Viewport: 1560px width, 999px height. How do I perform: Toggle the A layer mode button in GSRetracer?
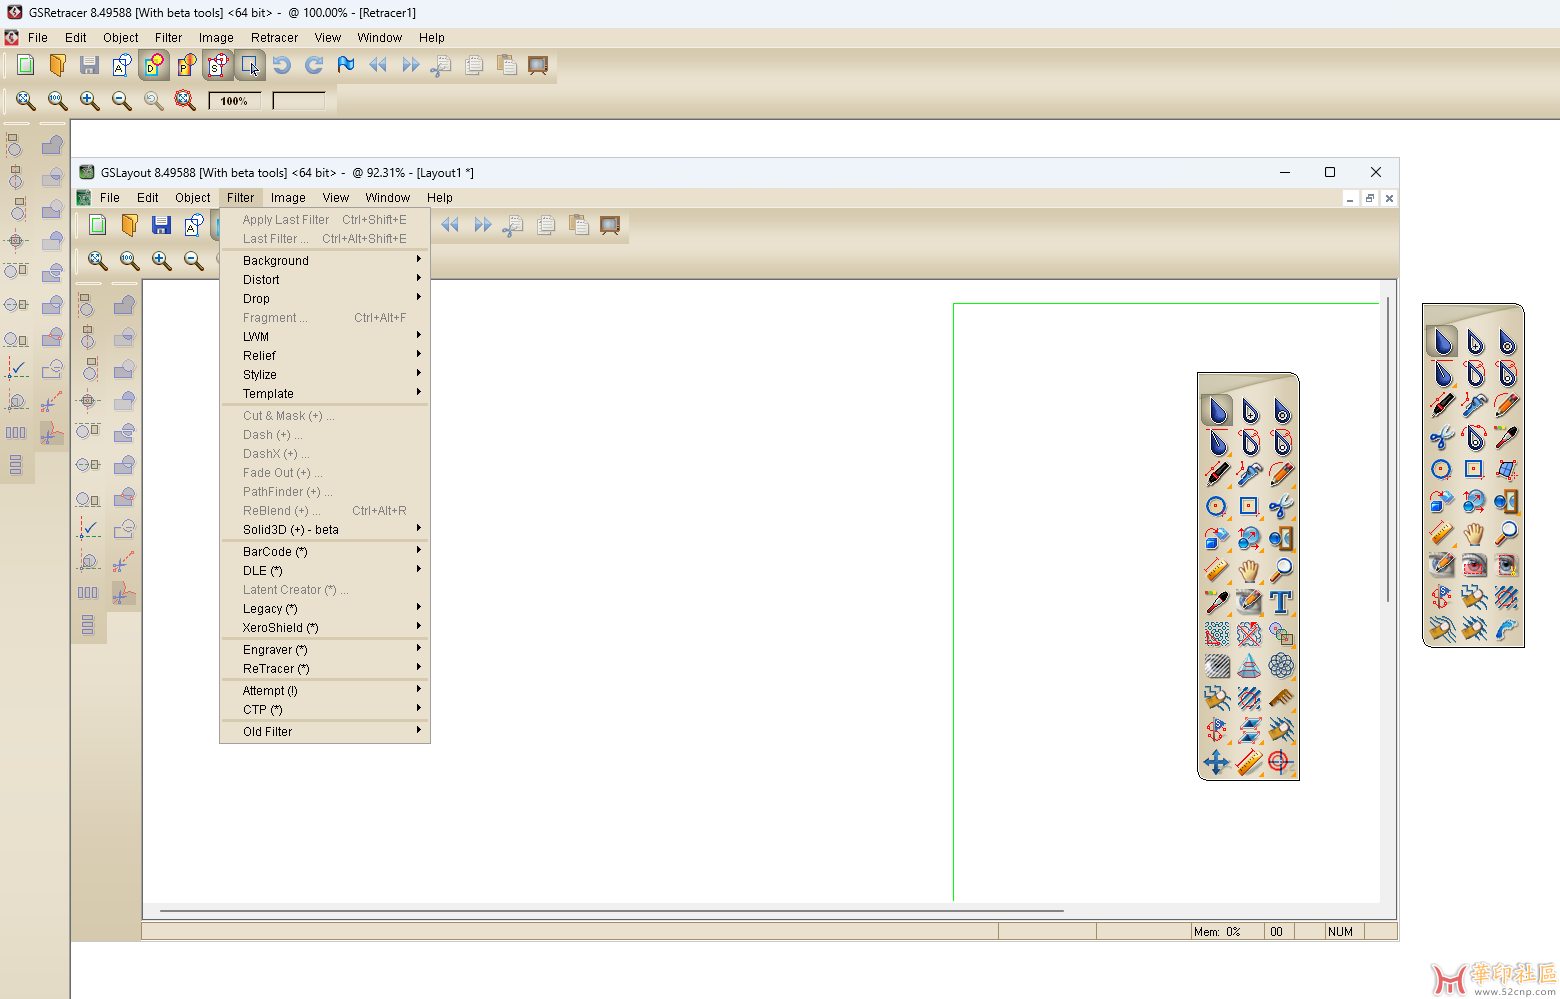122,65
